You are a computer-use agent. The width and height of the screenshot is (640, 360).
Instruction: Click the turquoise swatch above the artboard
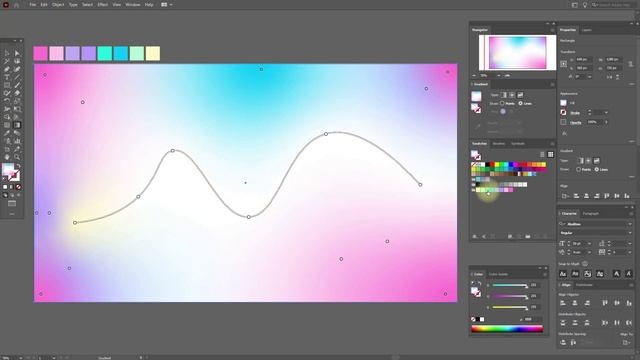click(105, 53)
